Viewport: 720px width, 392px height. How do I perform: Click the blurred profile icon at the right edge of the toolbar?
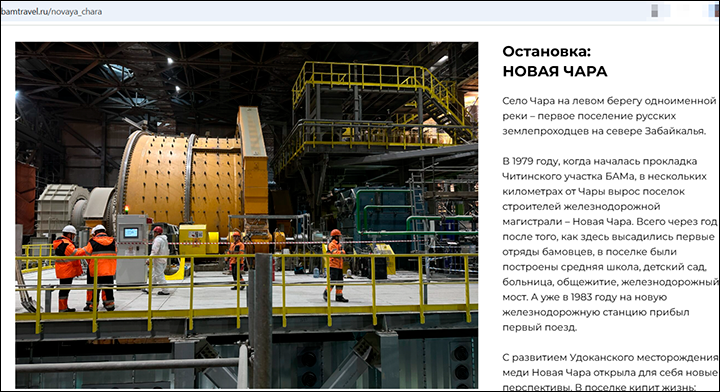coord(714,11)
